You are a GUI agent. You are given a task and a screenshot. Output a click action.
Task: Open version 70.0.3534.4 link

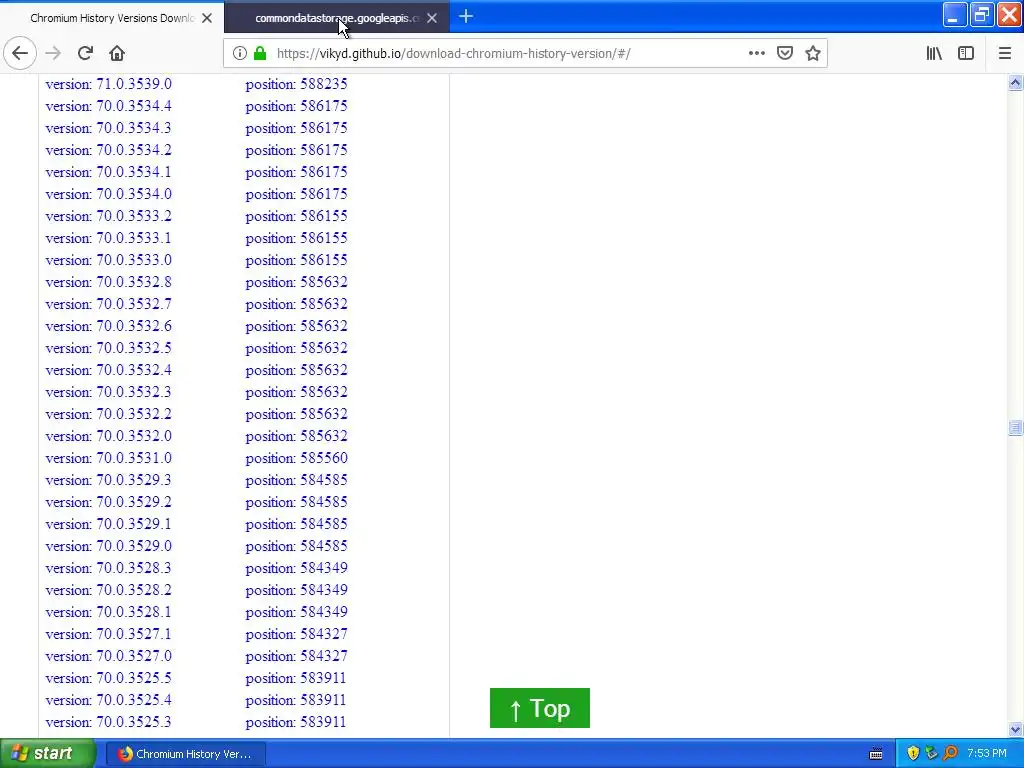(x=108, y=106)
